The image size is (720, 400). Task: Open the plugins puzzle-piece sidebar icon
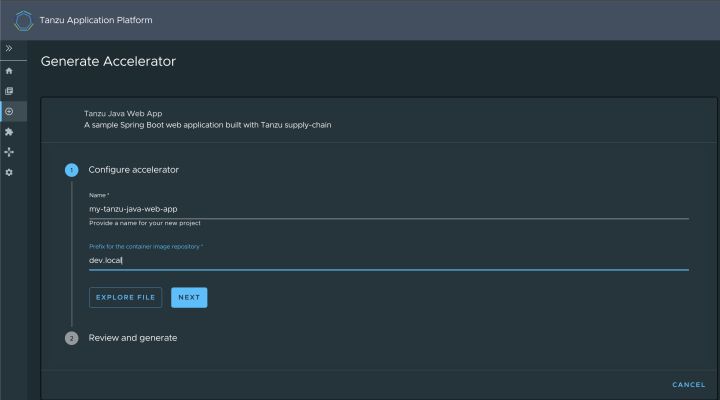[9, 132]
